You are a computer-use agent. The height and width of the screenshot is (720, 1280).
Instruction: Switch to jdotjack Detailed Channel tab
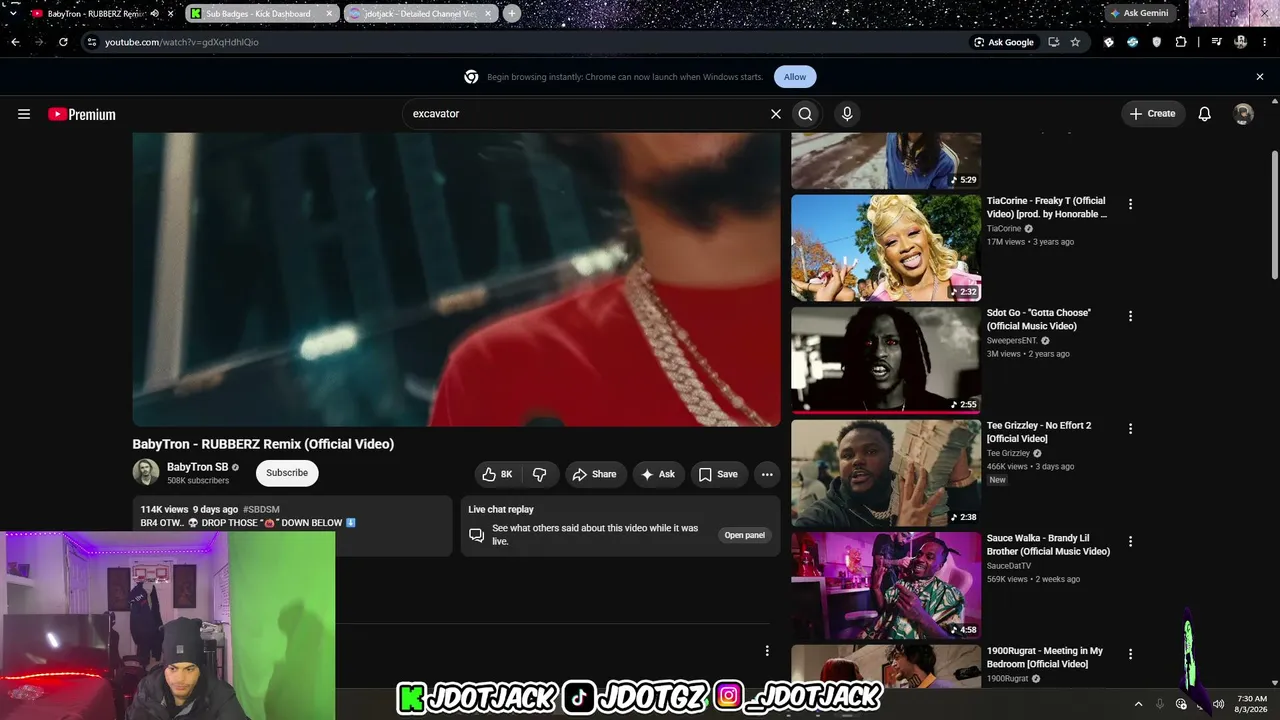(x=420, y=14)
